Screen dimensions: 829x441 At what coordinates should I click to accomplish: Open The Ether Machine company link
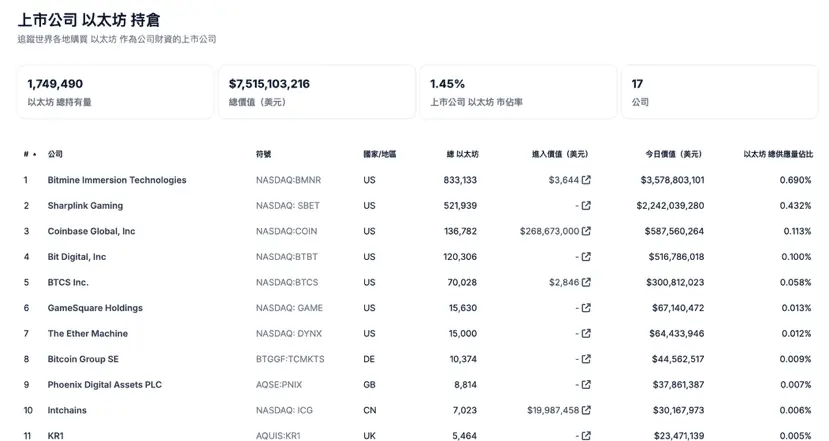[88, 334]
